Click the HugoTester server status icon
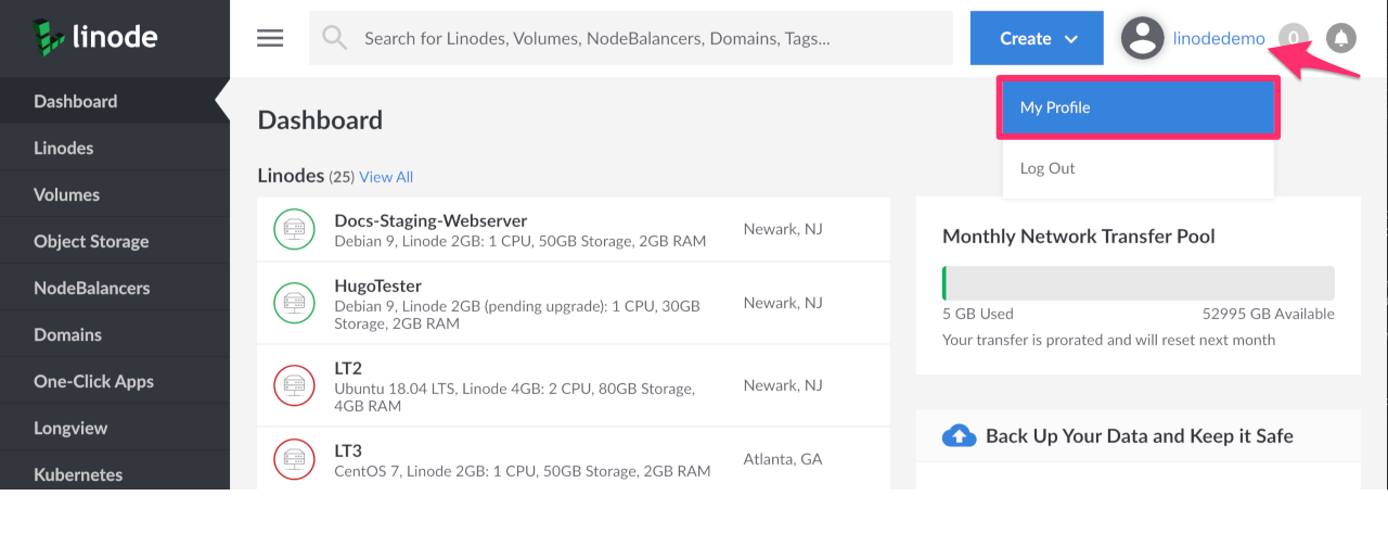Viewport: 1388px width, 534px height. [x=294, y=303]
